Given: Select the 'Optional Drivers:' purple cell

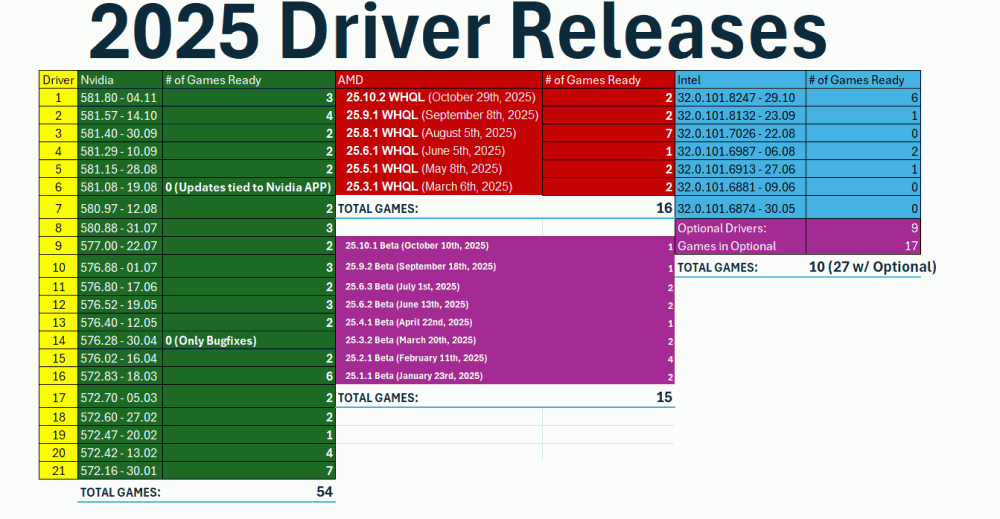Looking at the screenshot, I should (727, 229).
